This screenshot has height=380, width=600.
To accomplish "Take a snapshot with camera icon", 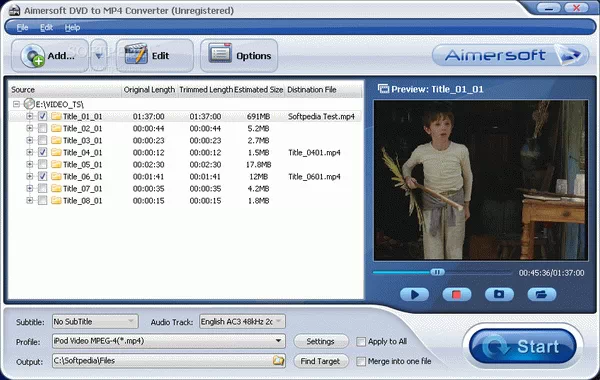I will [499, 294].
